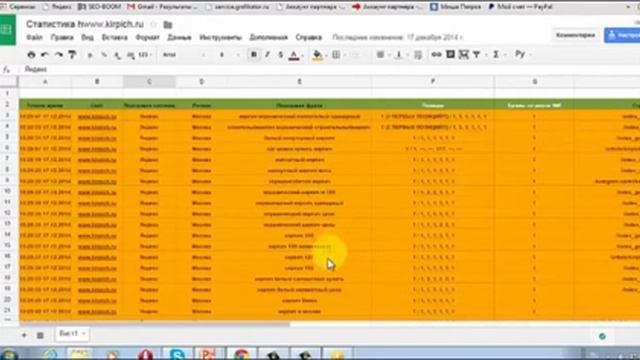Screen dimensions: 640x360
Task: Toggle strikethrough formatting
Action: (280, 55)
